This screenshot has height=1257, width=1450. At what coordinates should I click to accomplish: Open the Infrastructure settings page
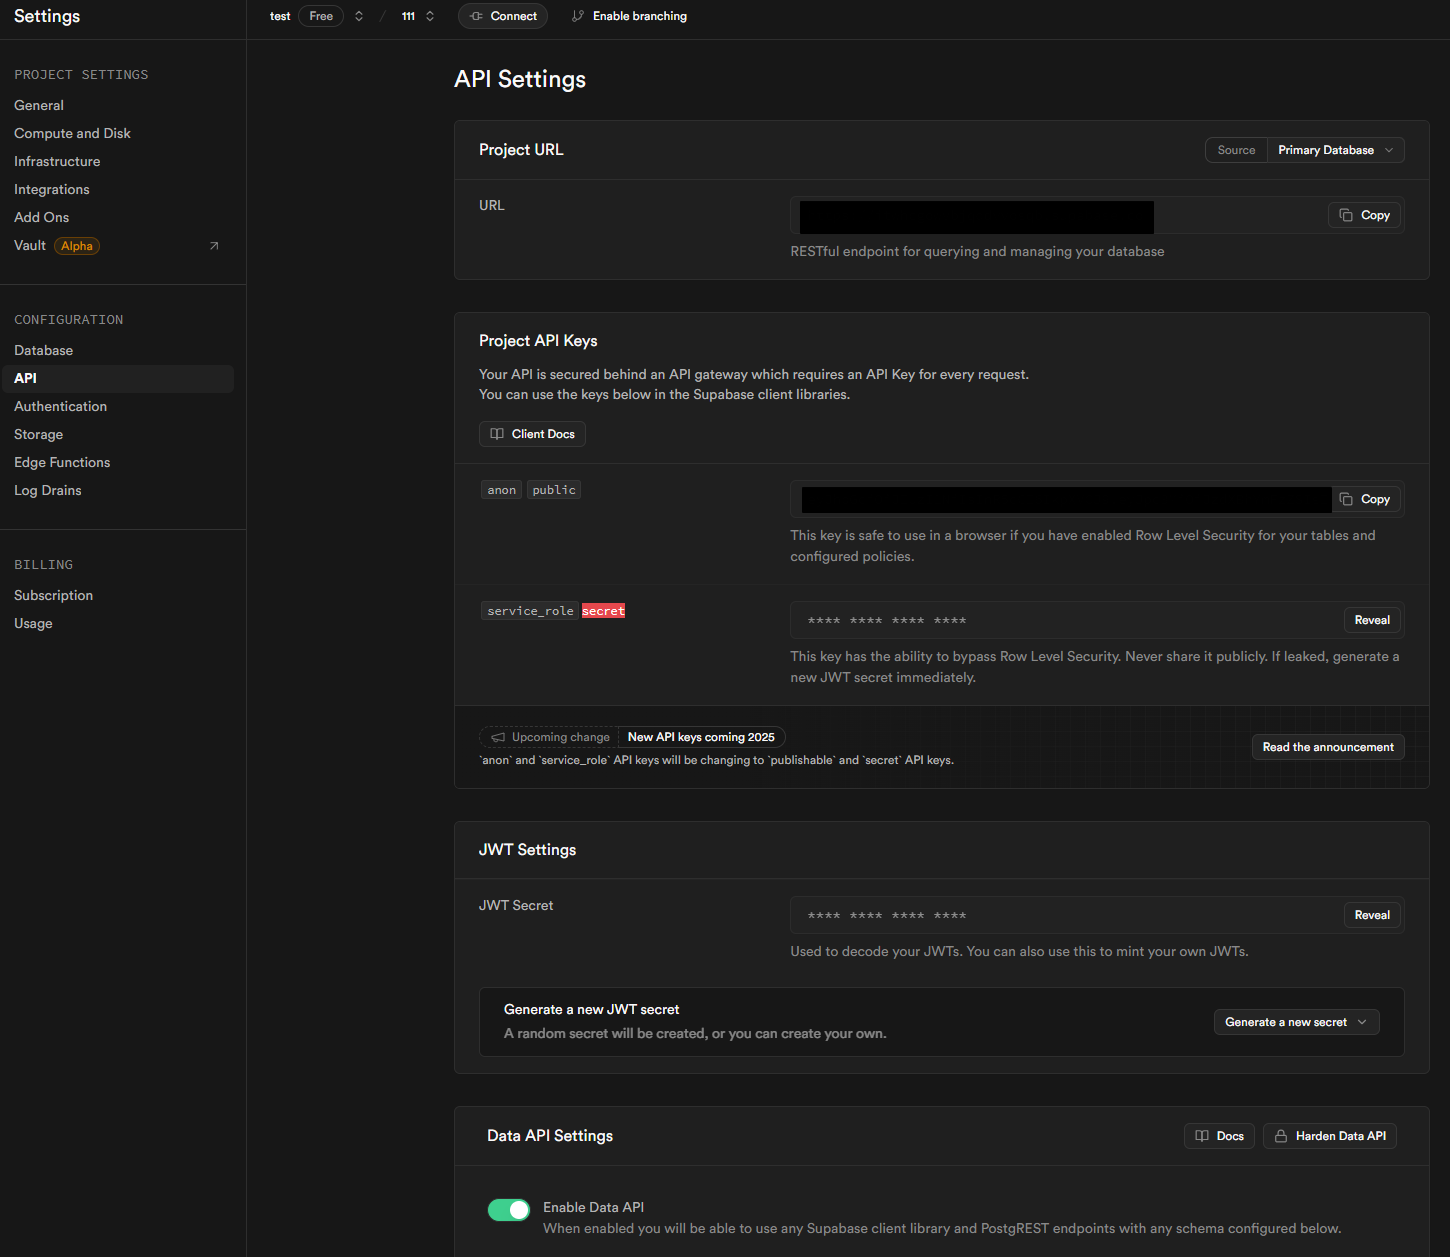pos(57,161)
